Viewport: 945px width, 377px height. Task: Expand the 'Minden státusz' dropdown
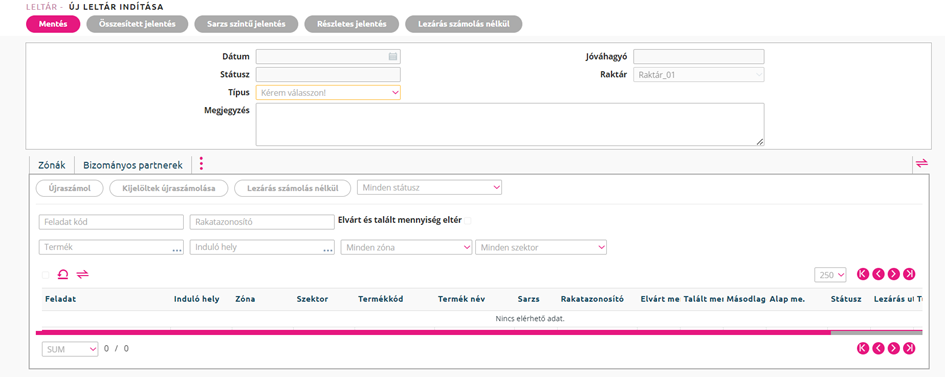430,188
